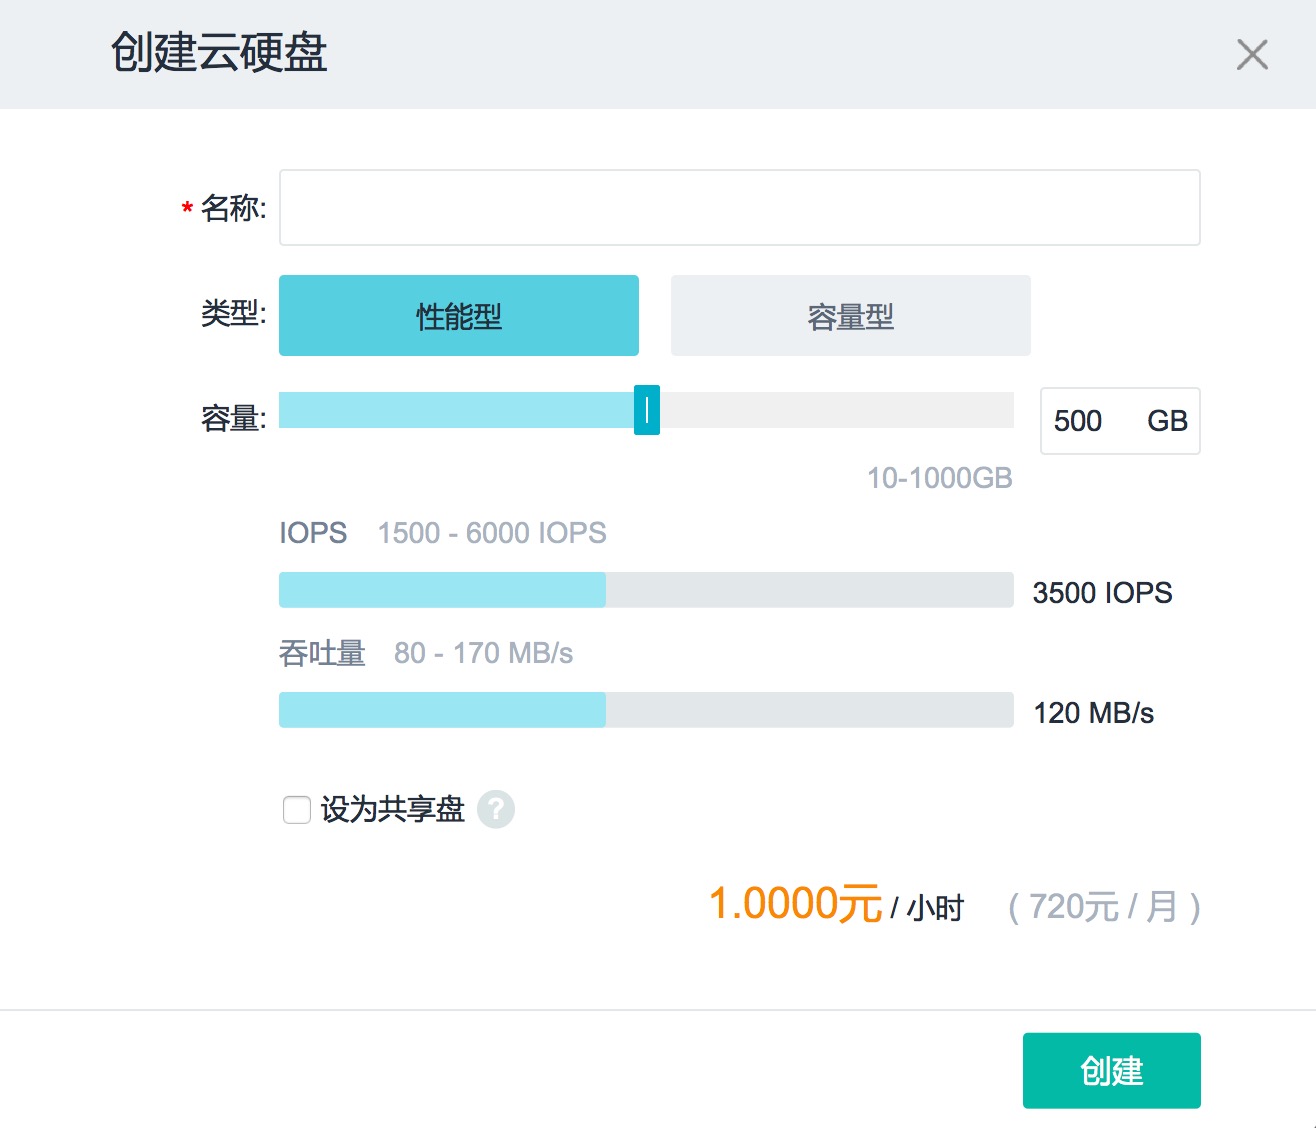Click the IOPS progress bar
This screenshot has height=1128, width=1316.
tap(646, 590)
